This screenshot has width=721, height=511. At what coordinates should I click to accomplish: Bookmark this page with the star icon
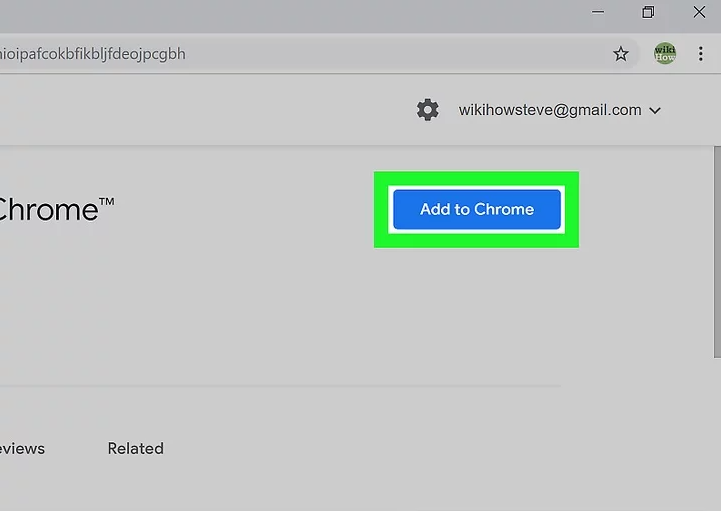point(621,54)
